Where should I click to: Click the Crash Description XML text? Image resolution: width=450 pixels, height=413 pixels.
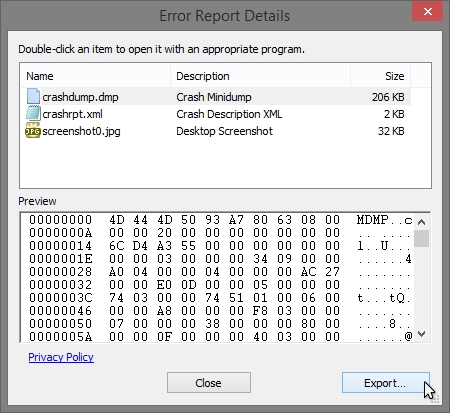[x=229, y=114]
